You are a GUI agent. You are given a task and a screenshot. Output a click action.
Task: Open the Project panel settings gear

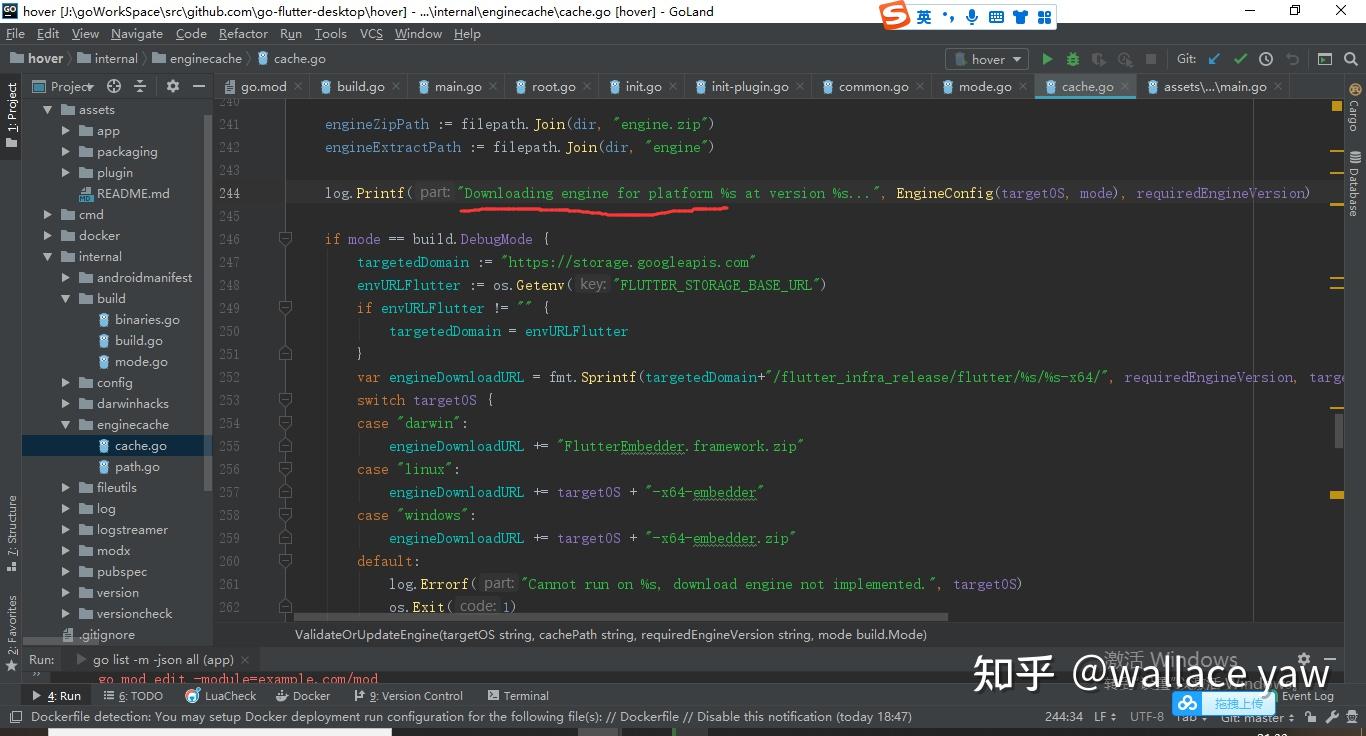[170, 86]
